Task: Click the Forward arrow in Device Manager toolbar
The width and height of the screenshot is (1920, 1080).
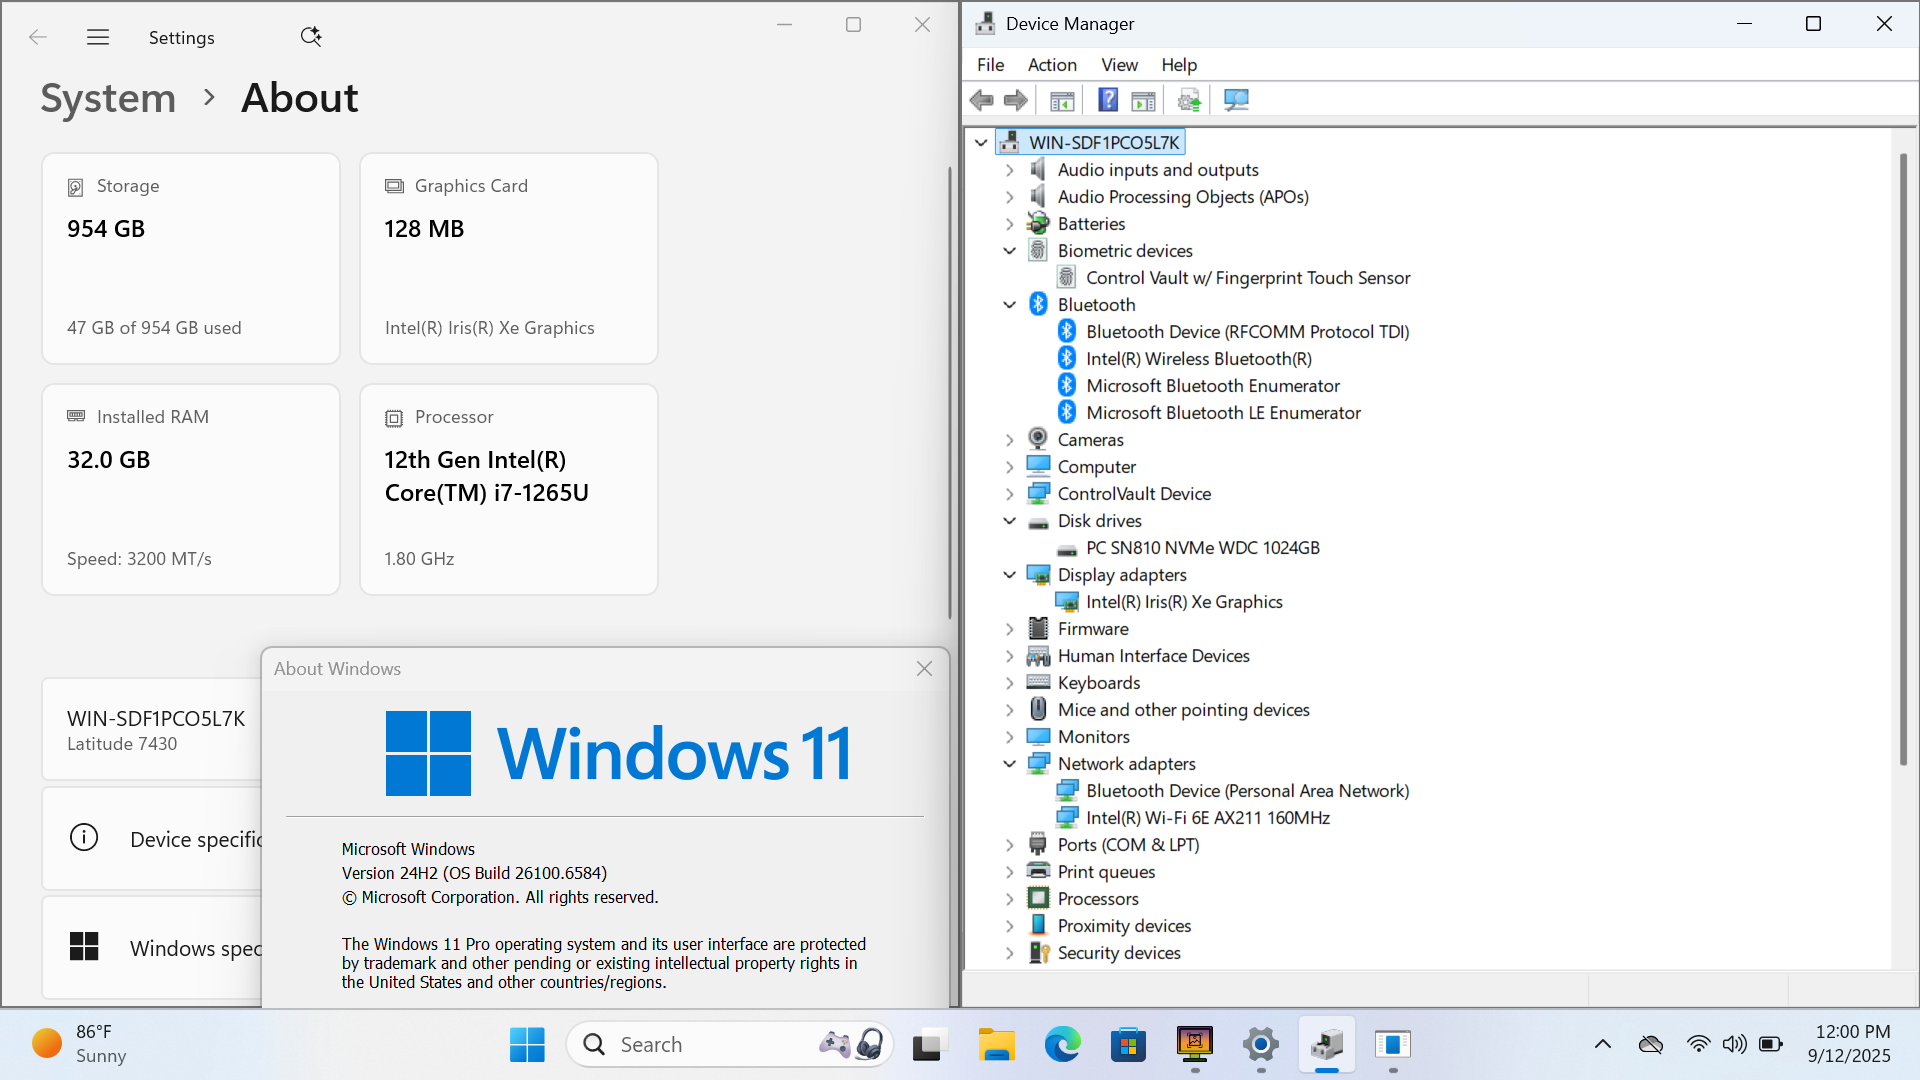Action: (1016, 100)
